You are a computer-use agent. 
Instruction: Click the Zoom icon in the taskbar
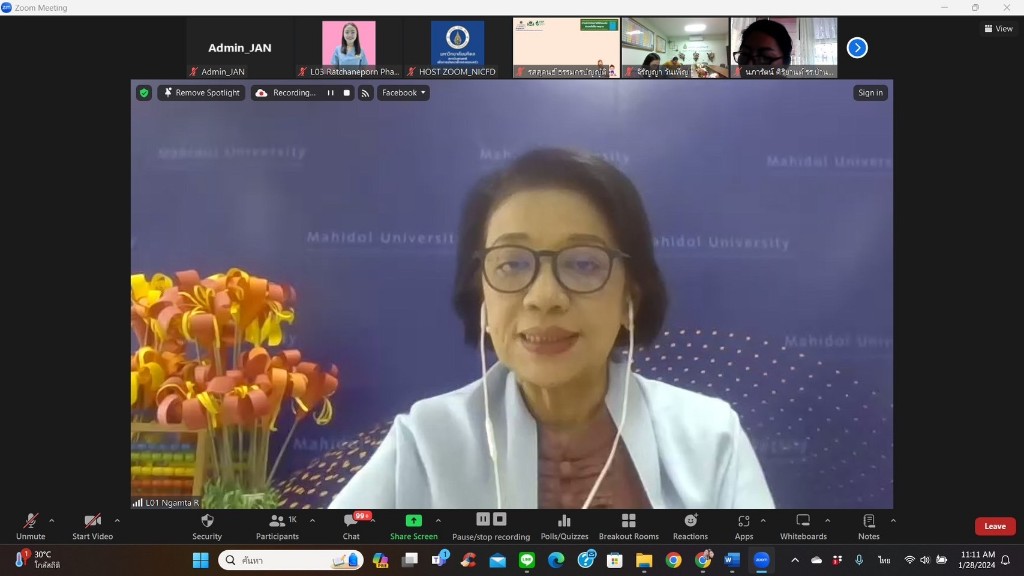(x=761, y=560)
